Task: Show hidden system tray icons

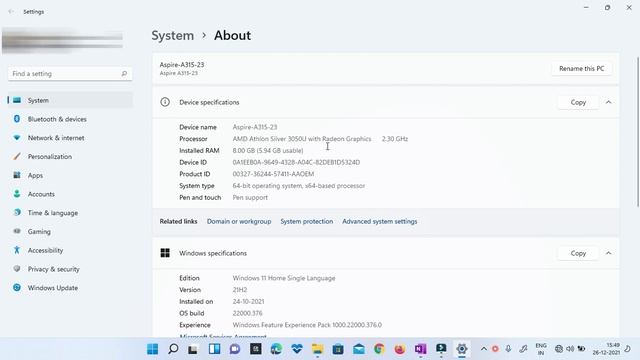Action: [x=484, y=349]
